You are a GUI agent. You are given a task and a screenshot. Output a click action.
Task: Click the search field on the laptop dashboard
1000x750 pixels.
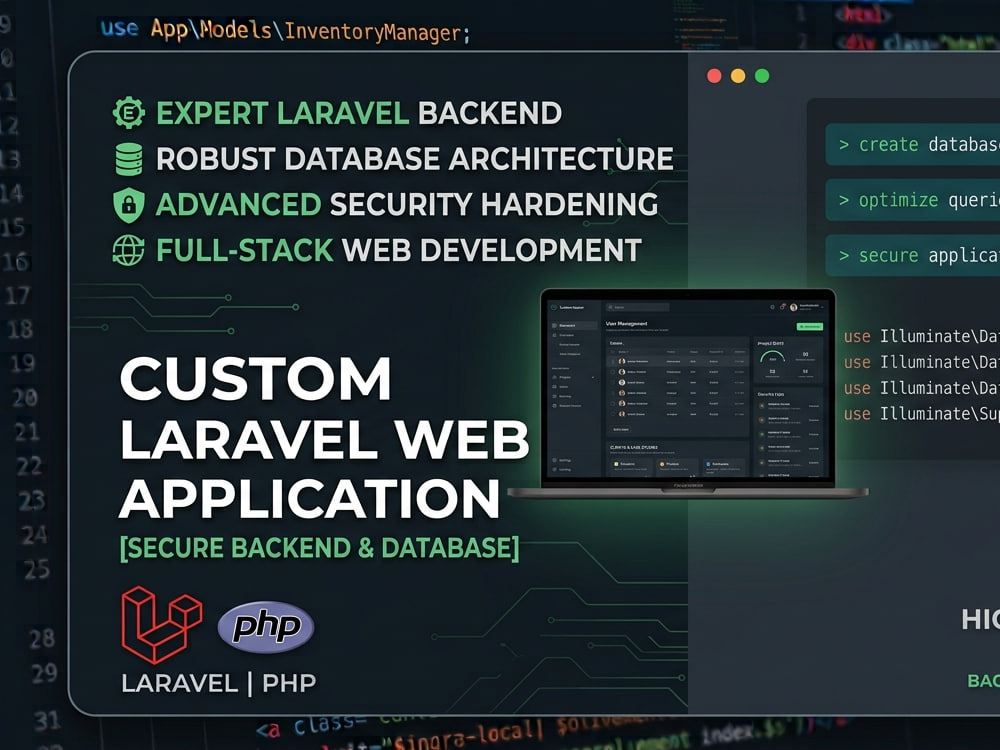point(637,307)
